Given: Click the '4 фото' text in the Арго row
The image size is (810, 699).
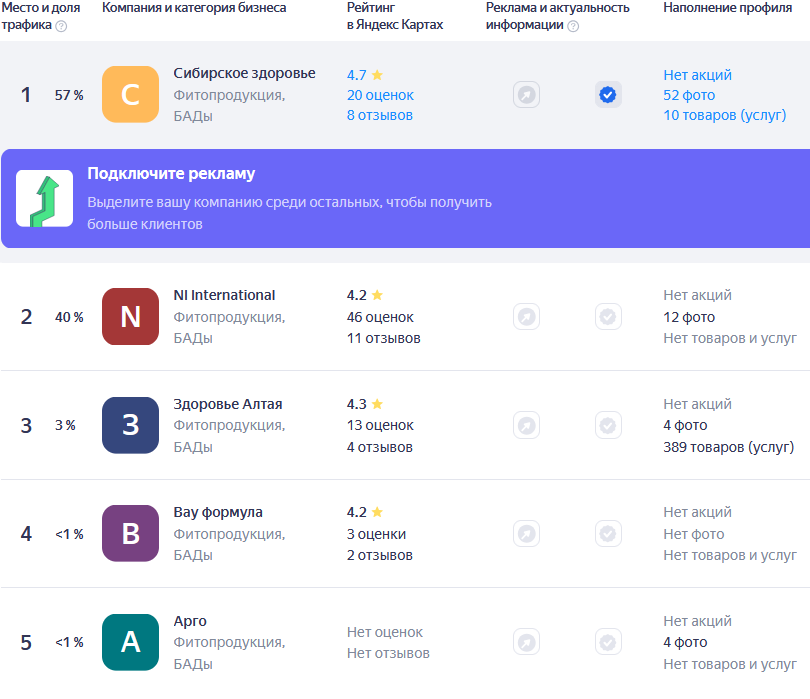Looking at the screenshot, I should click(685, 642).
